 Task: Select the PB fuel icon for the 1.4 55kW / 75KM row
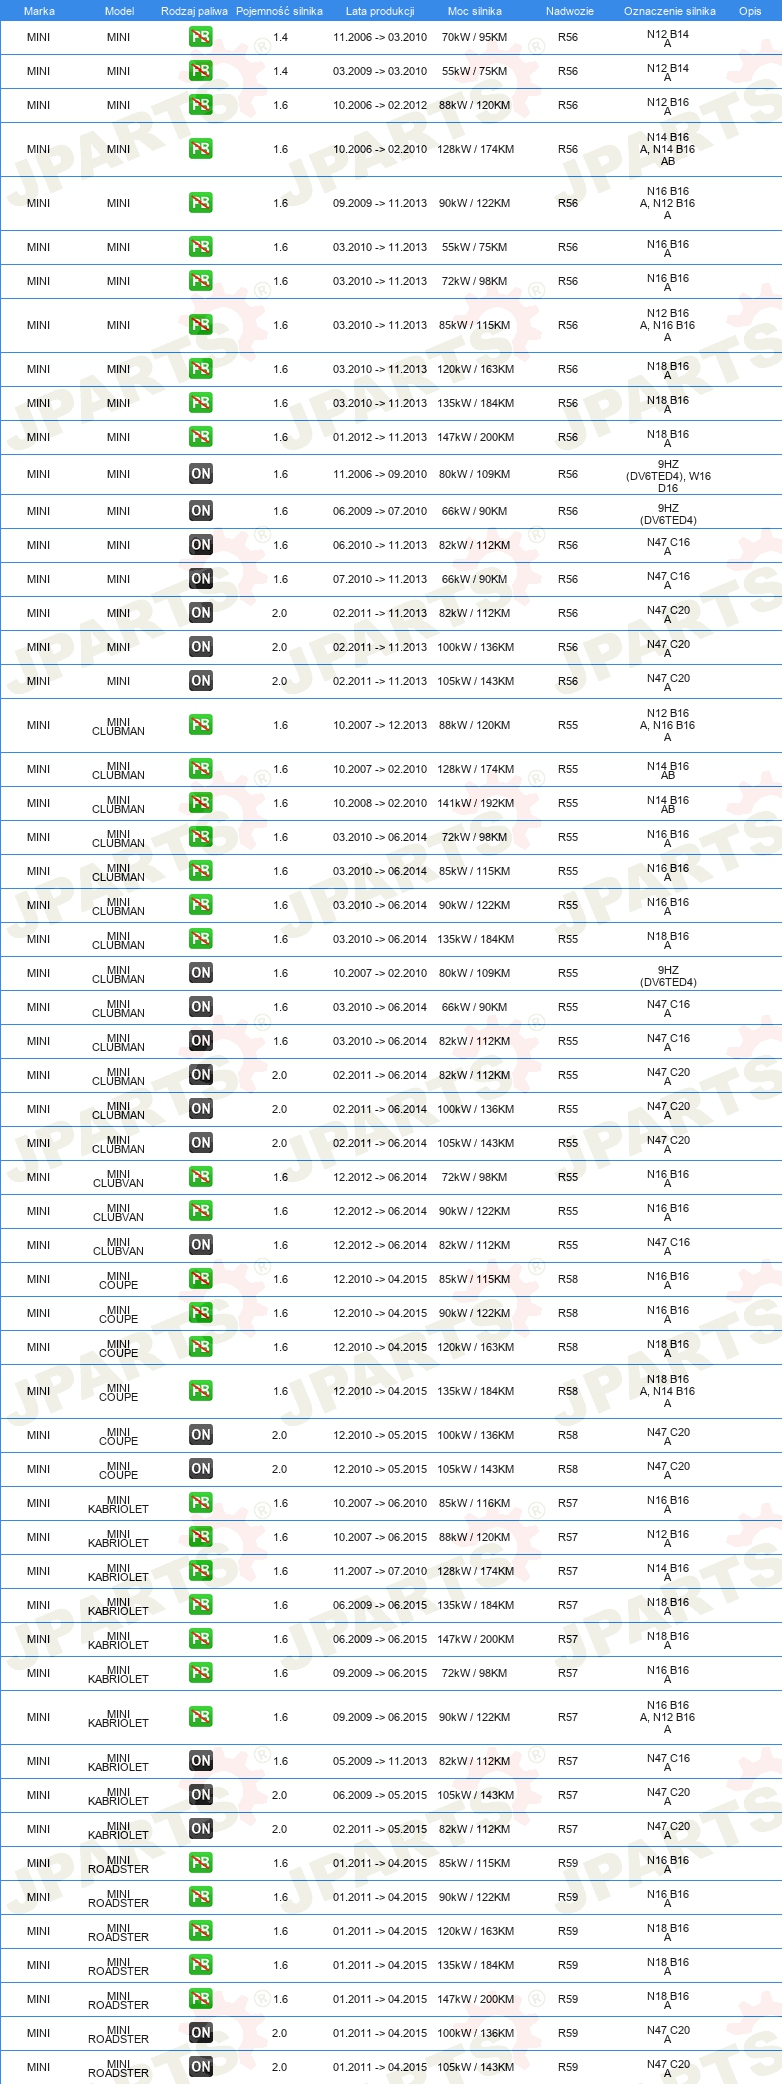(201, 71)
